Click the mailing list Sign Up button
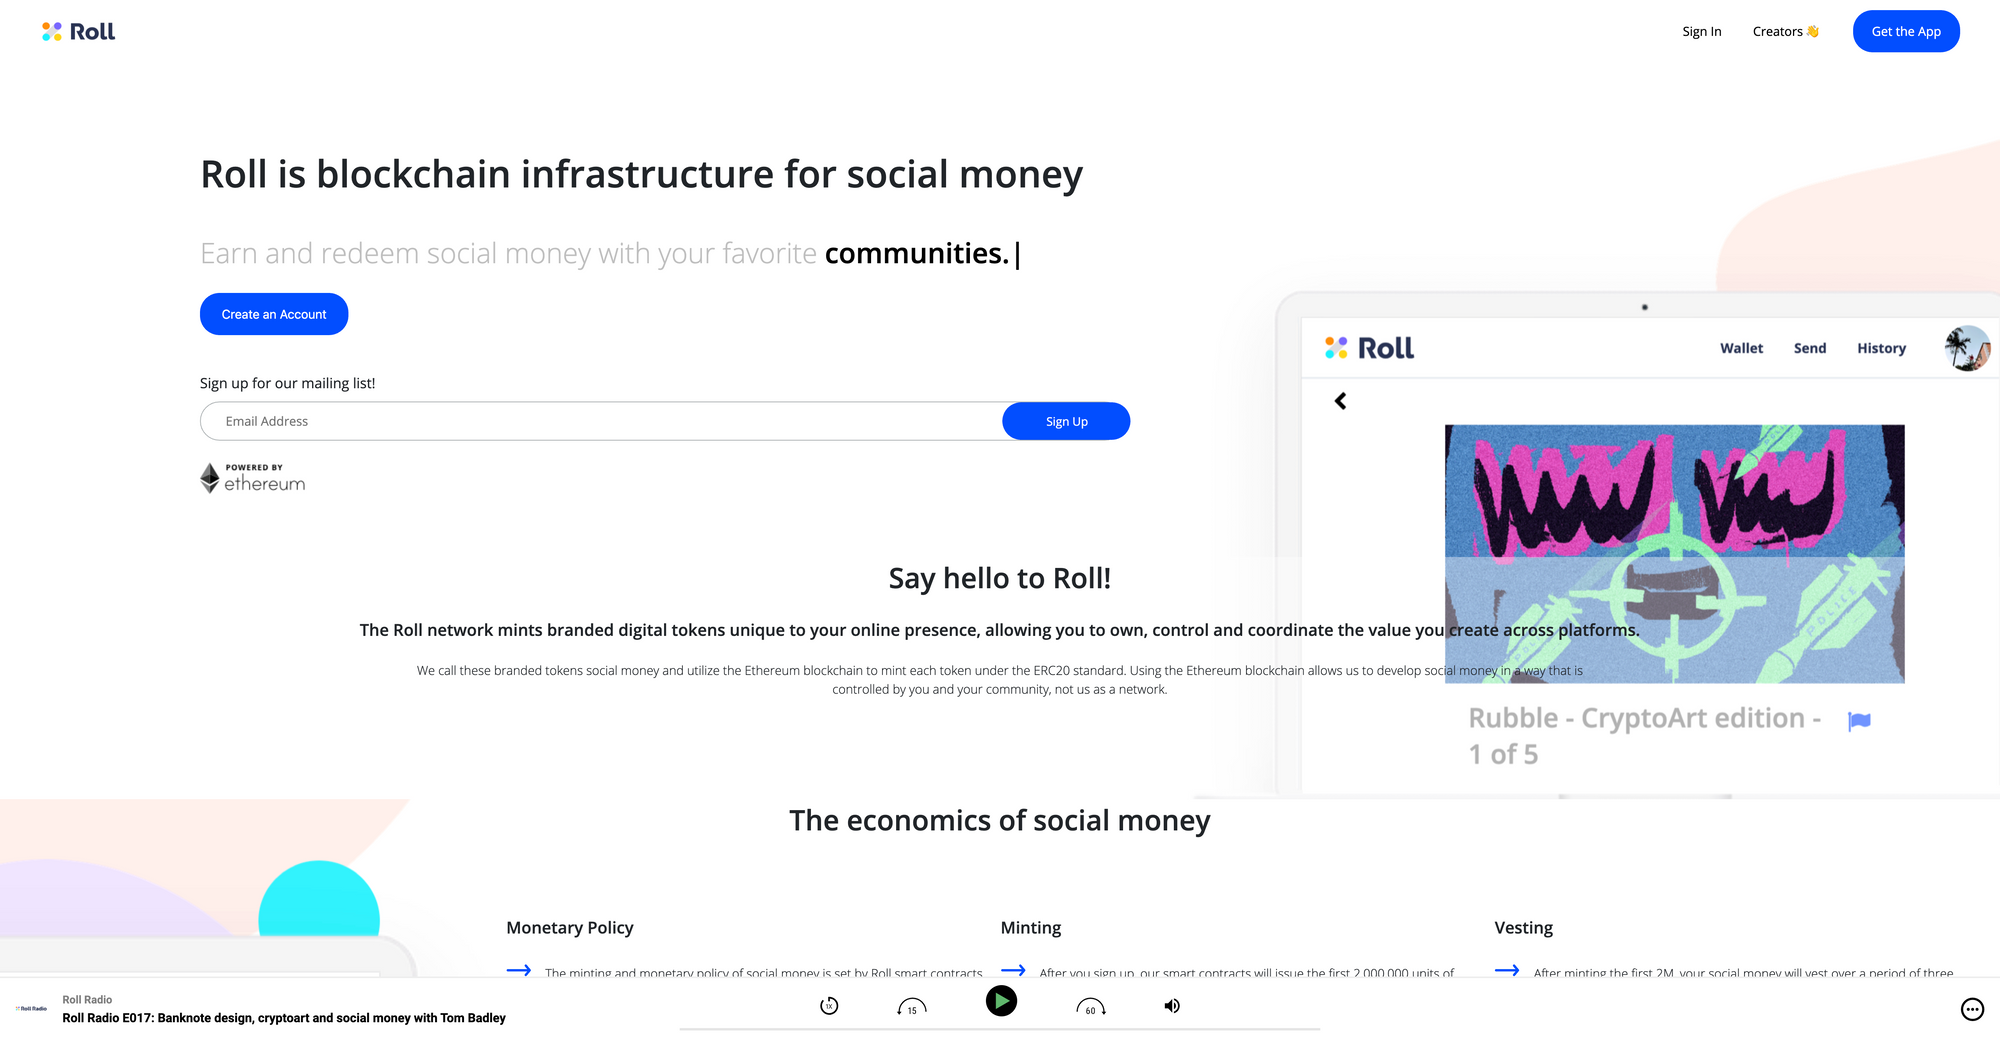Viewport: 2000px width, 1039px height. pyautogui.click(x=1066, y=421)
